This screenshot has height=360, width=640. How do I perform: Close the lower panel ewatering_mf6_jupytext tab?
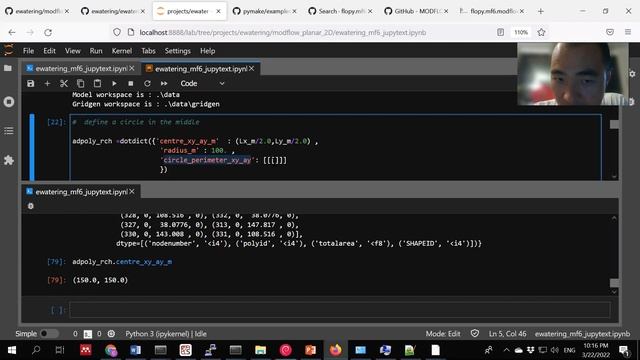(x=132, y=191)
